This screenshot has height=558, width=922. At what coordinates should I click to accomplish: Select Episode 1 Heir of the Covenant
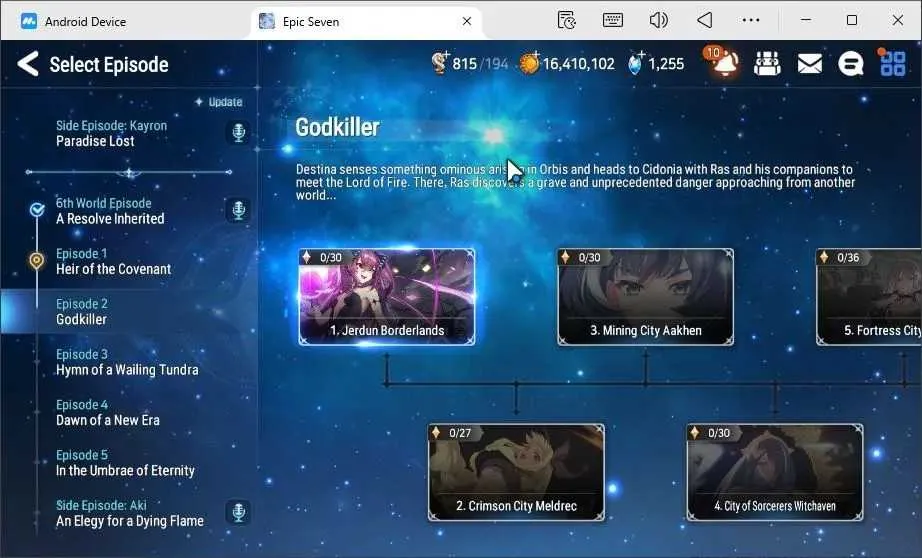[113, 262]
